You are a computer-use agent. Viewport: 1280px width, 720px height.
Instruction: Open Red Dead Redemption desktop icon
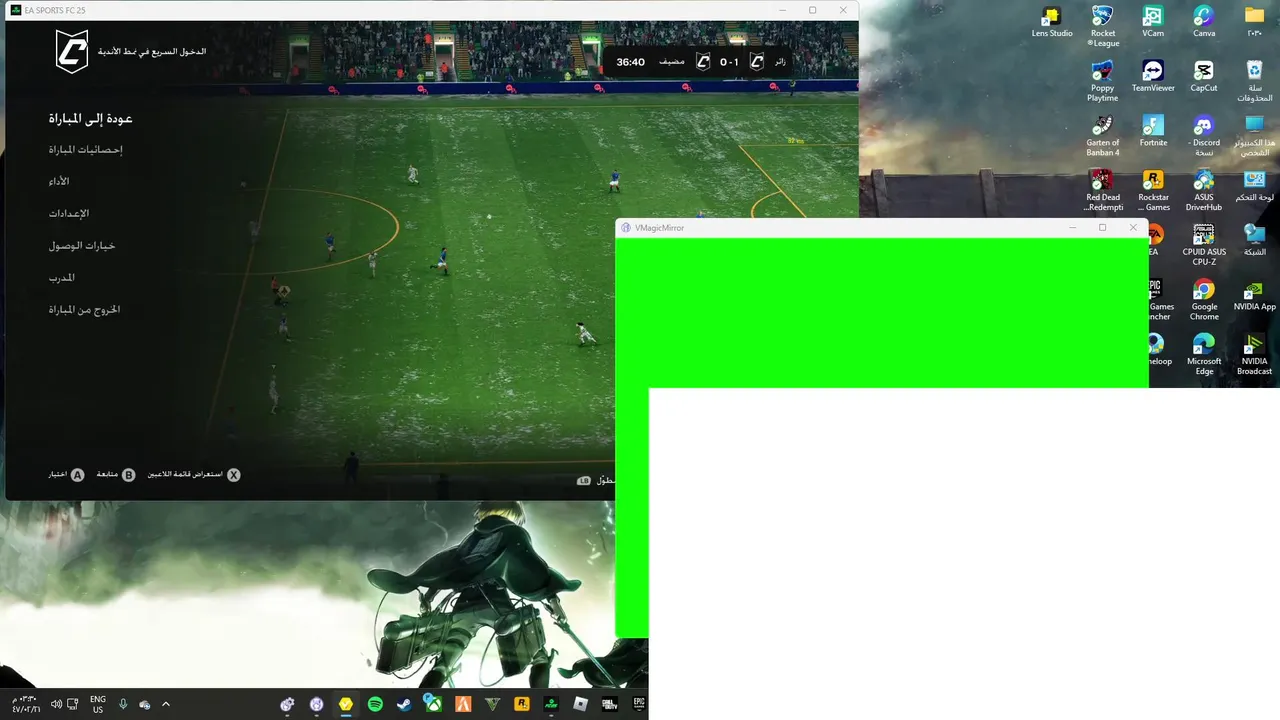click(x=1102, y=190)
